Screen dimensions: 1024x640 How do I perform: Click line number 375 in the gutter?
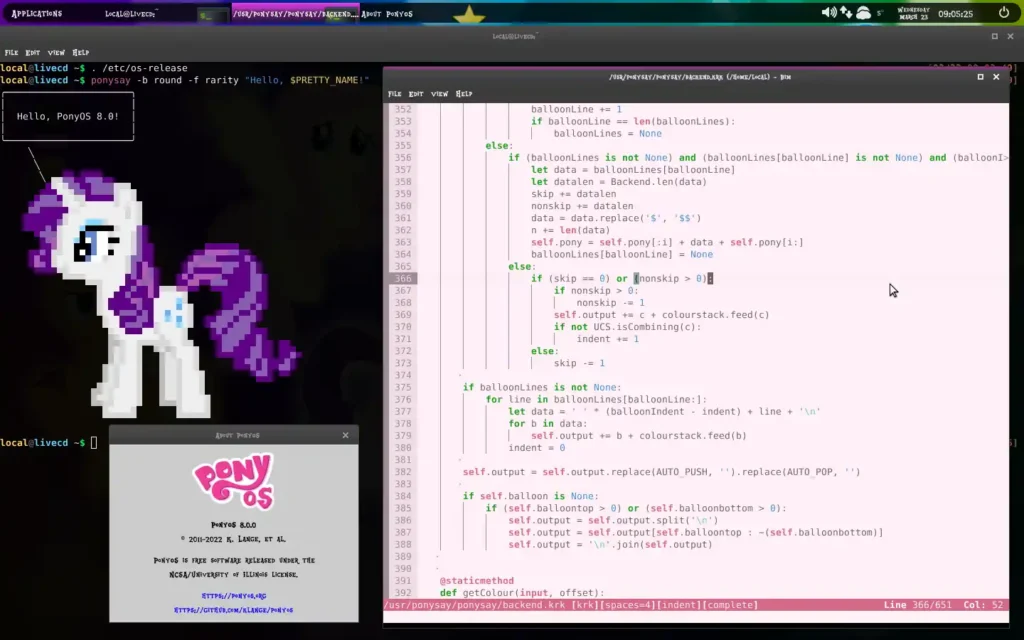click(x=403, y=387)
